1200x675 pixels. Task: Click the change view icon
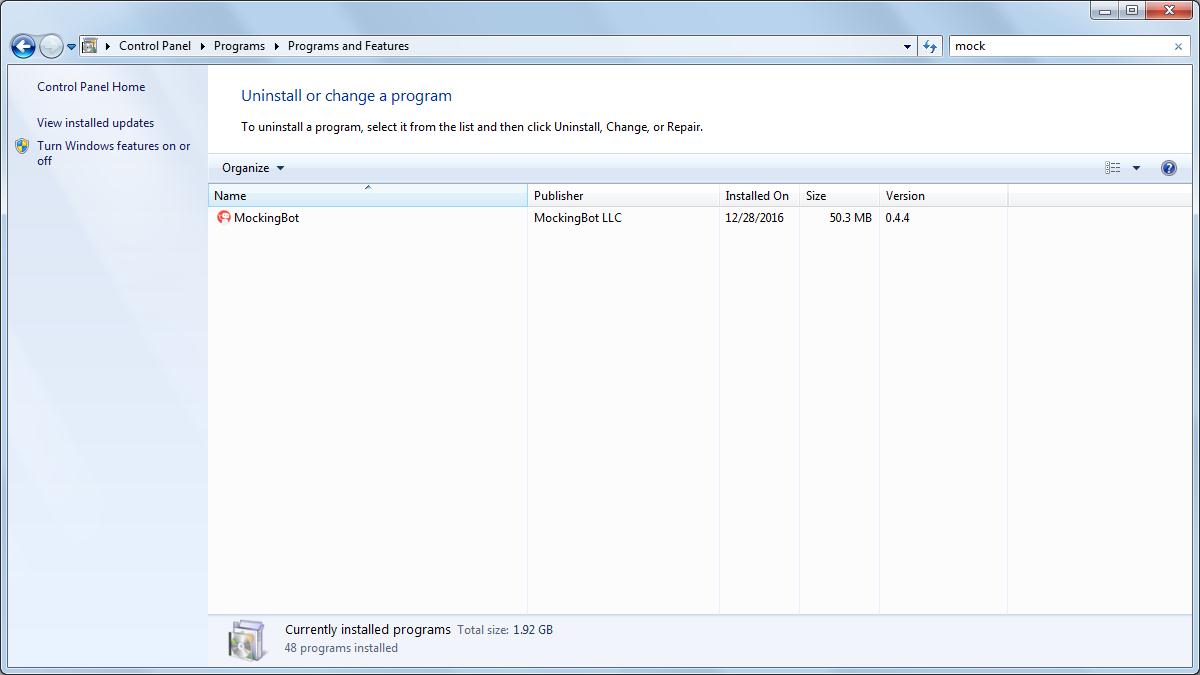1113,168
